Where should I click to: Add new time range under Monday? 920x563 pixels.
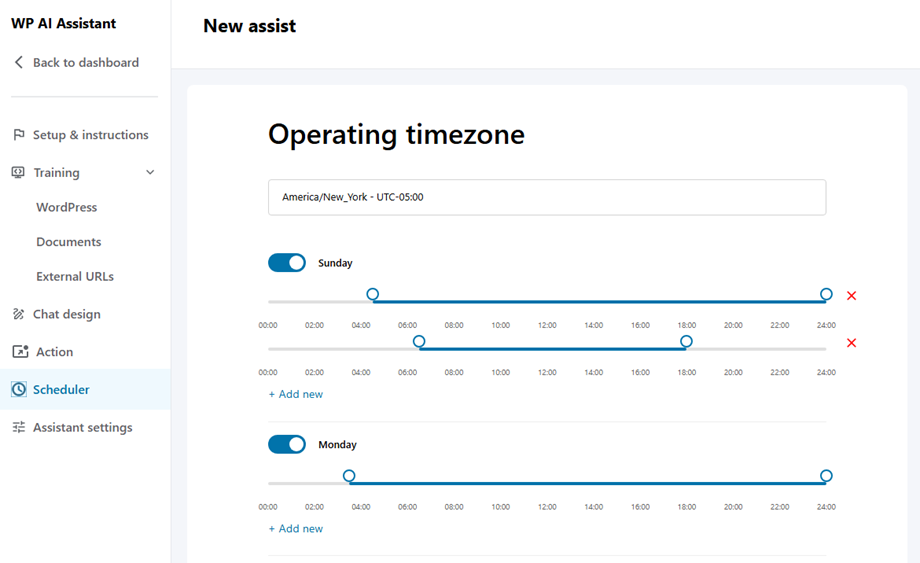(x=296, y=529)
